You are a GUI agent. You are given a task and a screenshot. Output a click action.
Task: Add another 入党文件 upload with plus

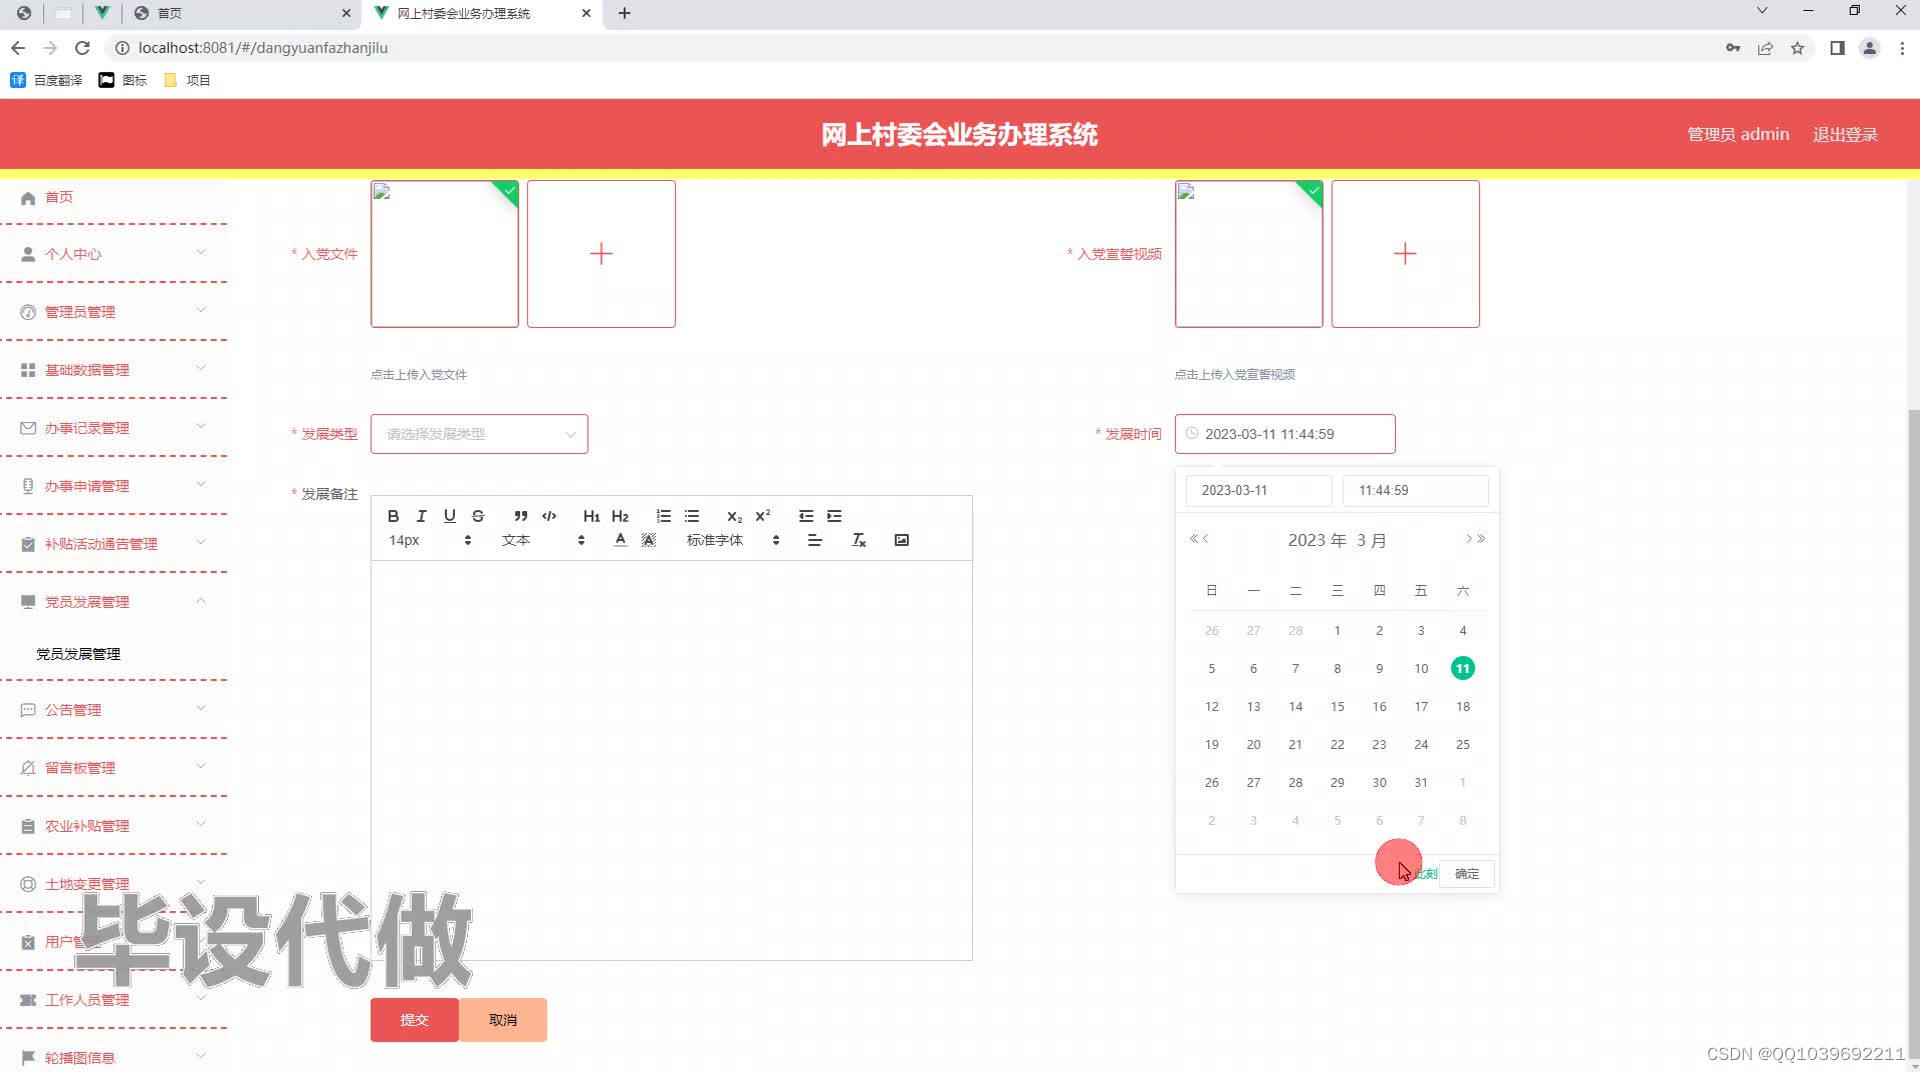pyautogui.click(x=601, y=254)
